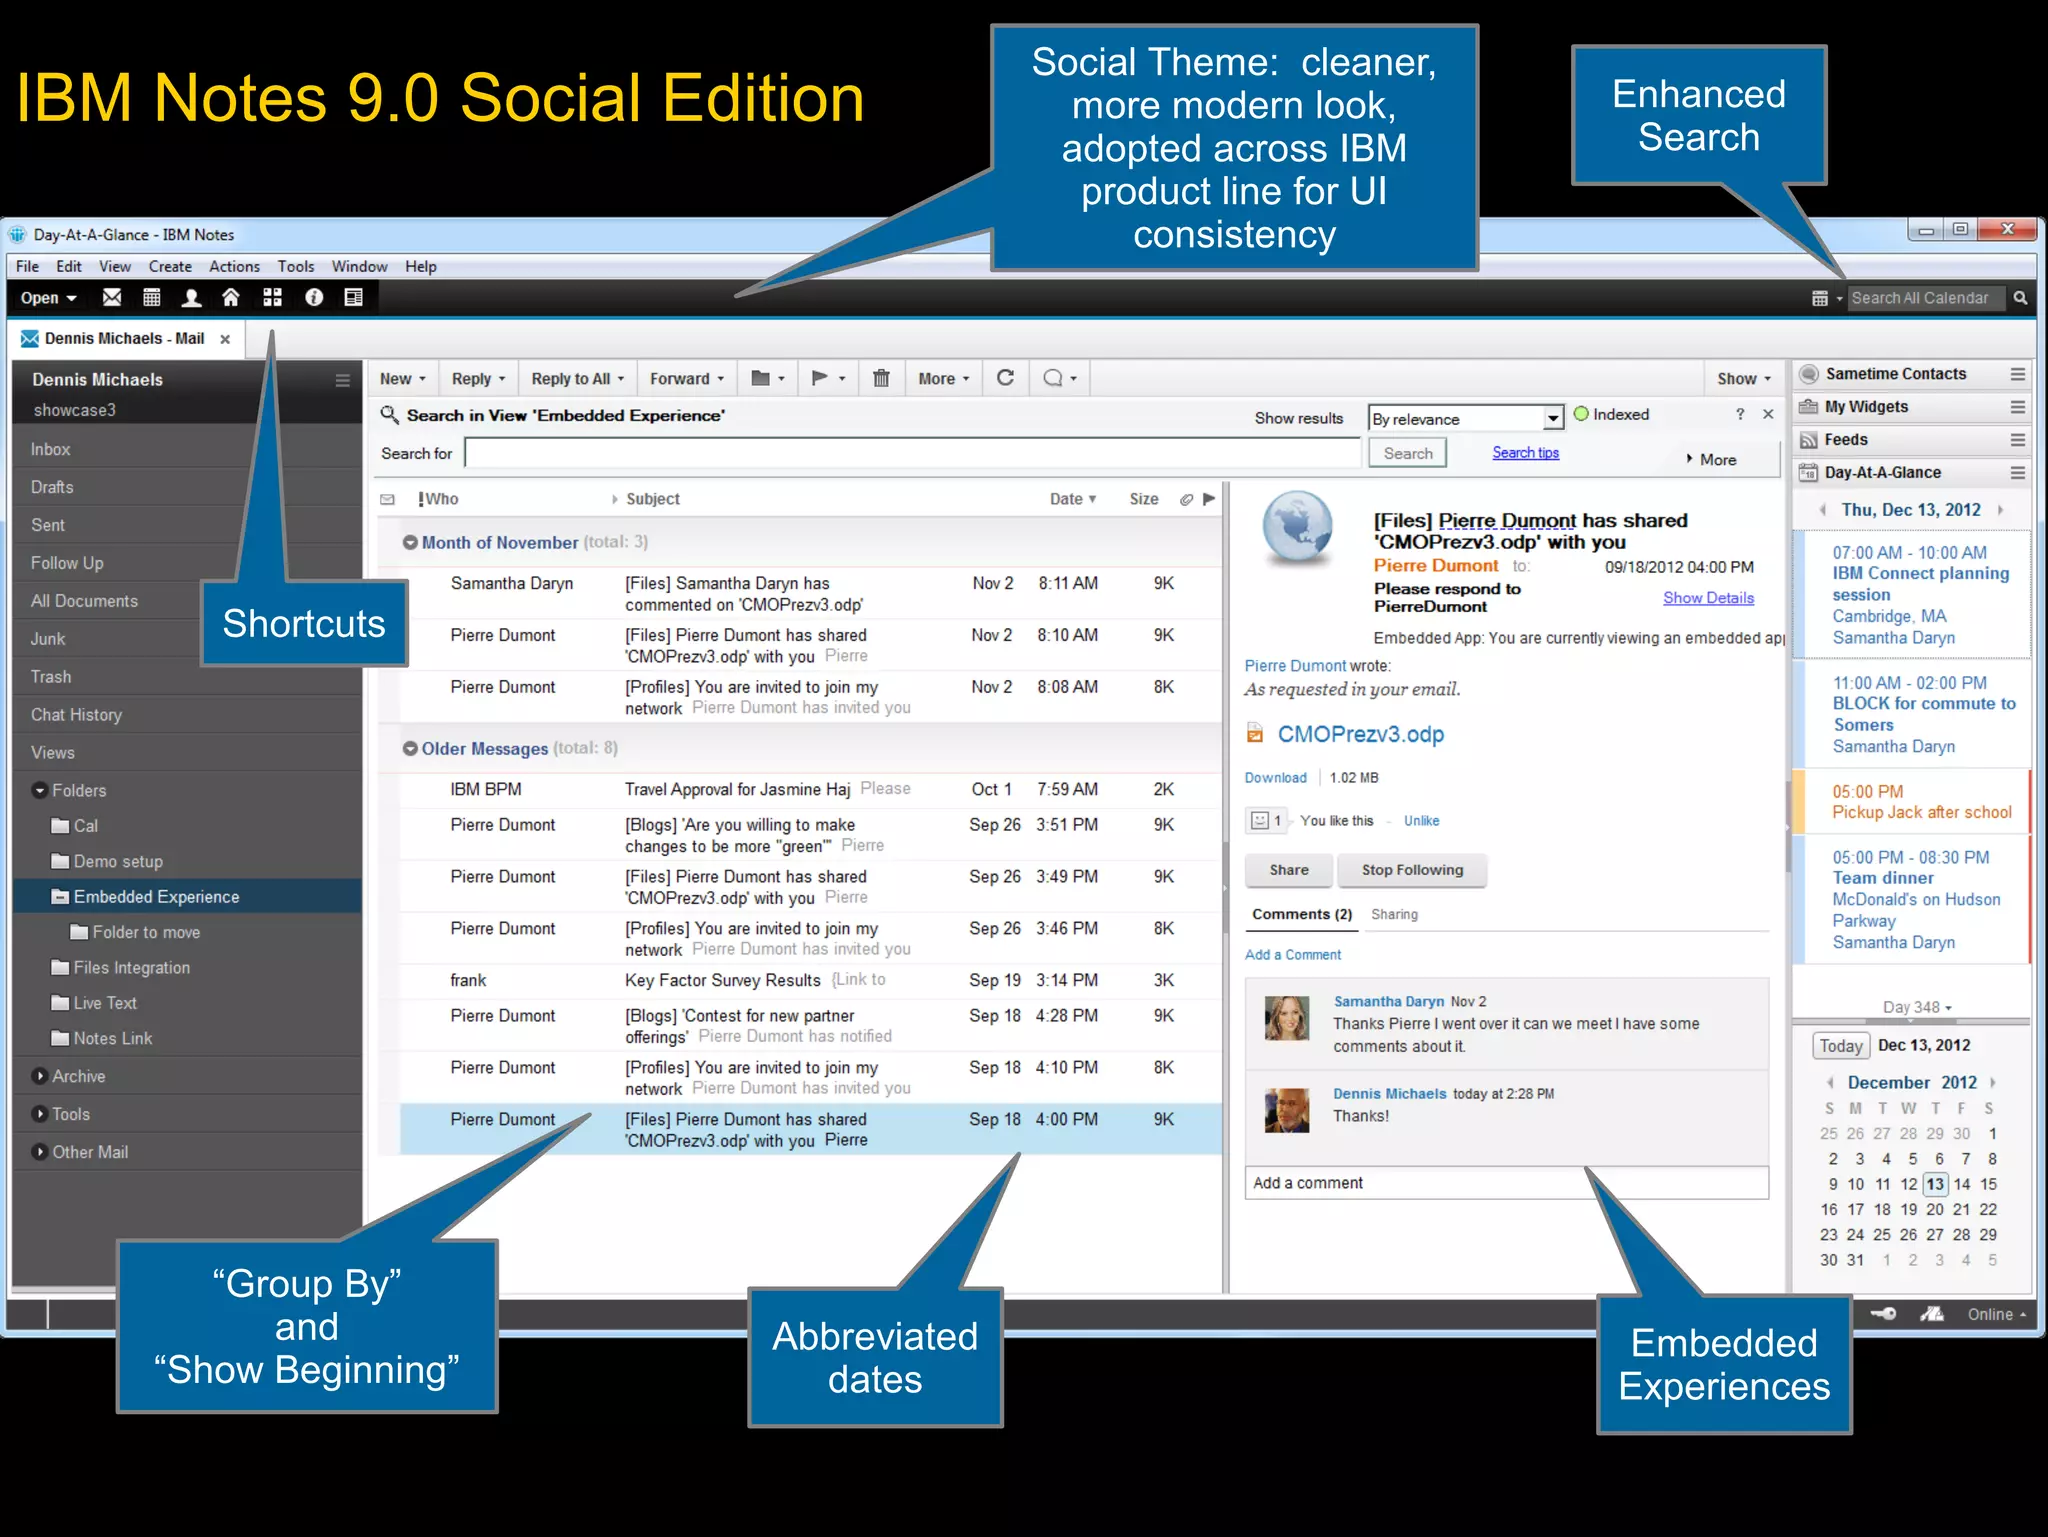Select the Comments (2) tab
The image size is (2048, 1537).
(1302, 914)
